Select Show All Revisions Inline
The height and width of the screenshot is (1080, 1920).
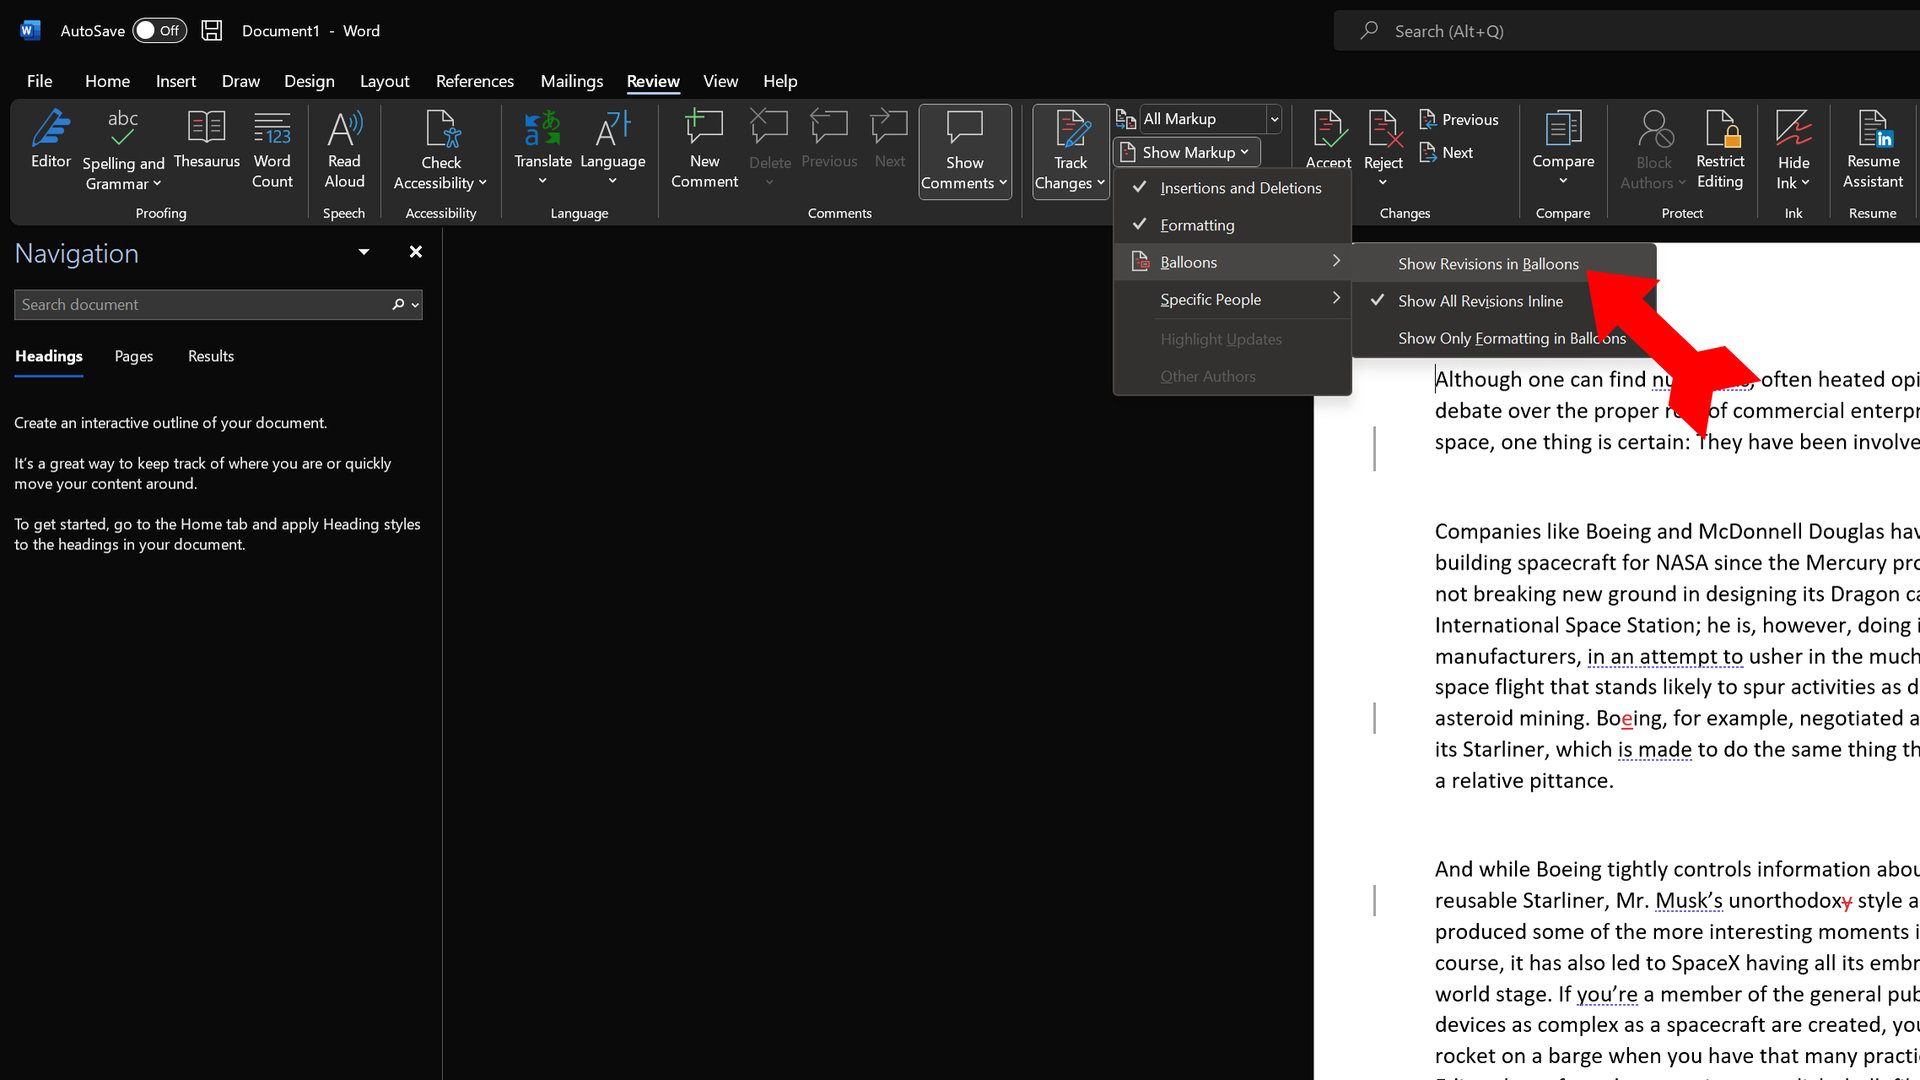click(x=1480, y=301)
